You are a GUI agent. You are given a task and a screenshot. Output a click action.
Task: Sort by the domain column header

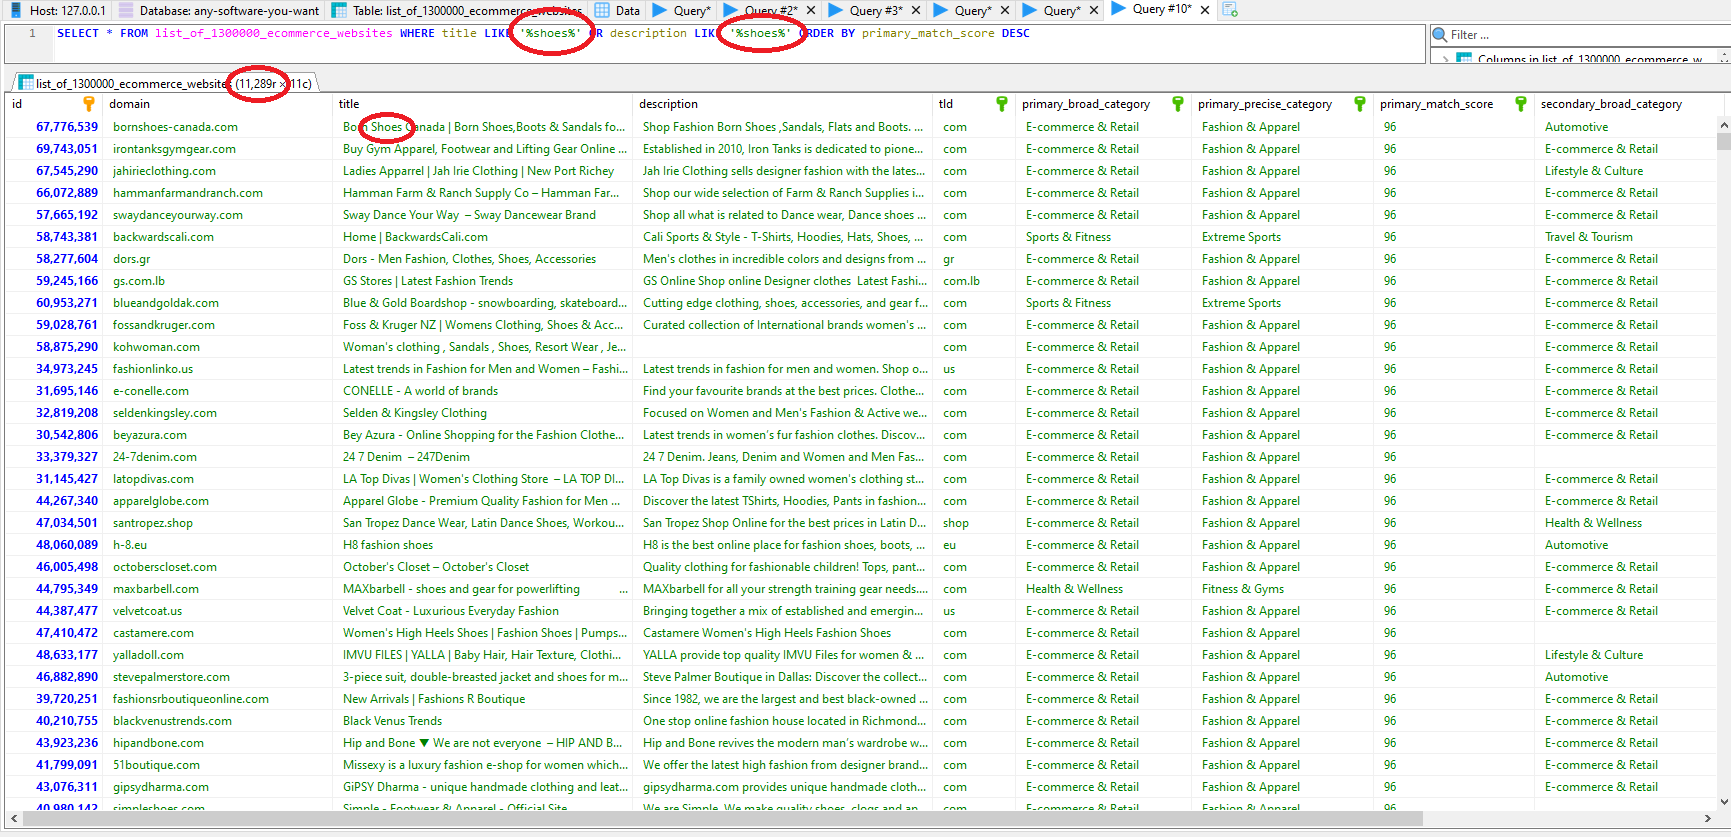coord(218,104)
